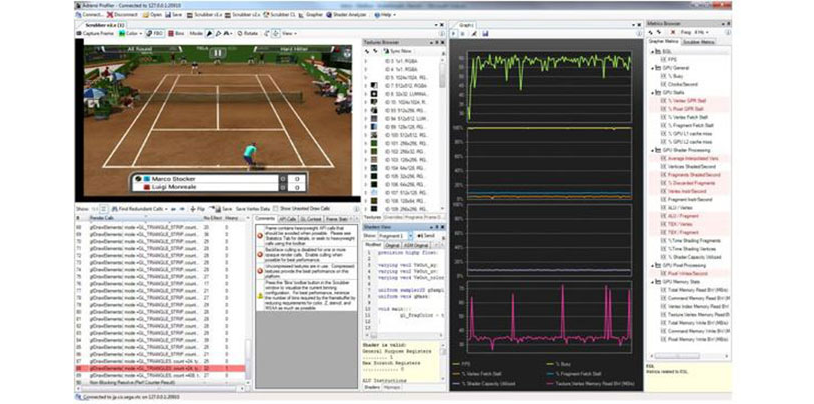The width and height of the screenshot is (814, 404).
Task: Open the GL Context tab
Action: click(x=311, y=219)
